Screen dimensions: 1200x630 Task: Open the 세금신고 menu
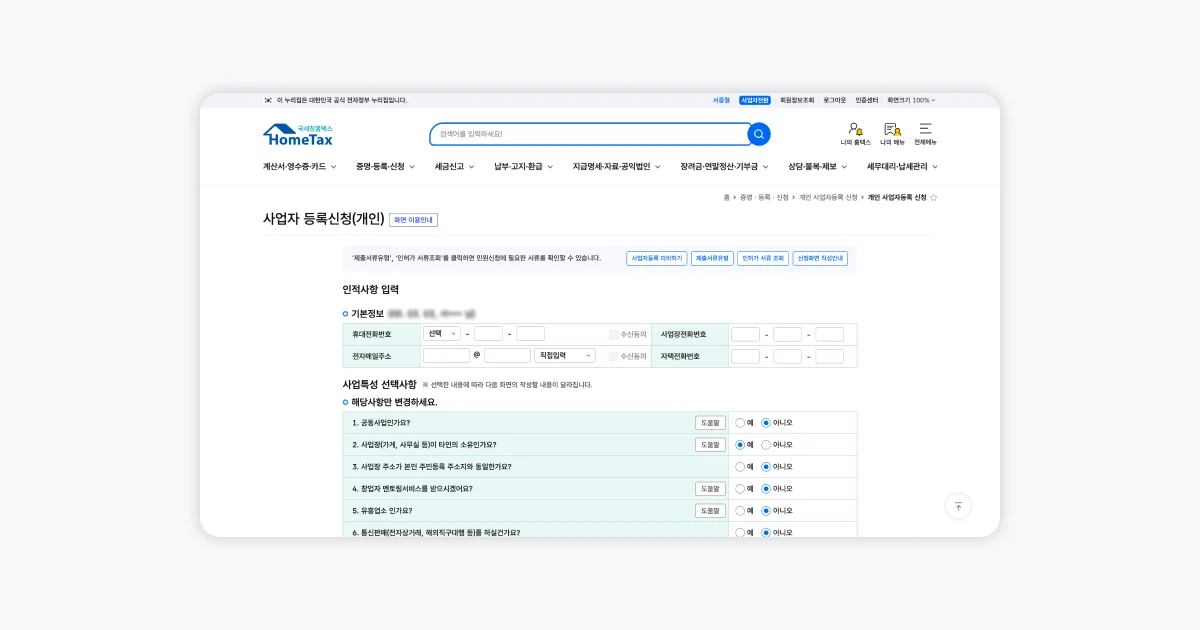point(454,167)
